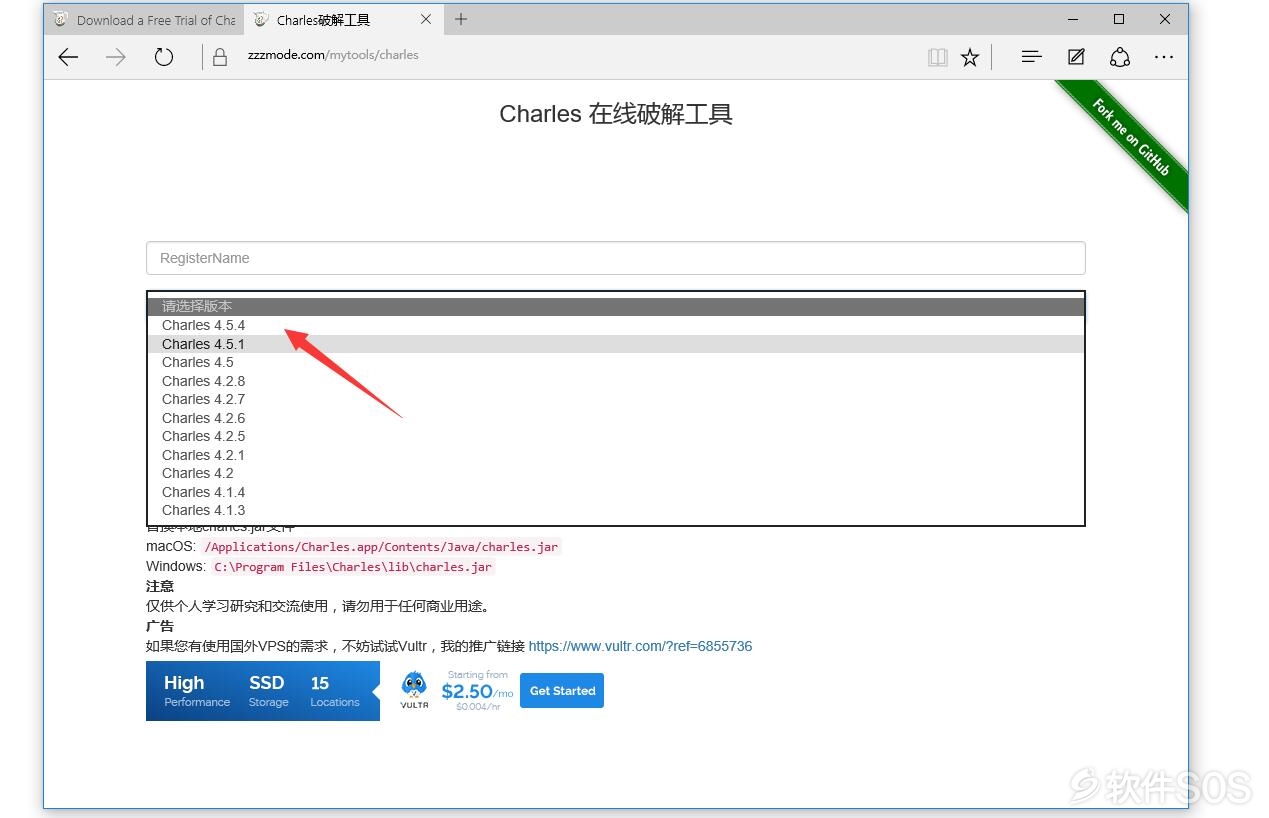Viewport: 1269px width, 818px height.
Task: Open a new browser tab
Action: coord(461,19)
